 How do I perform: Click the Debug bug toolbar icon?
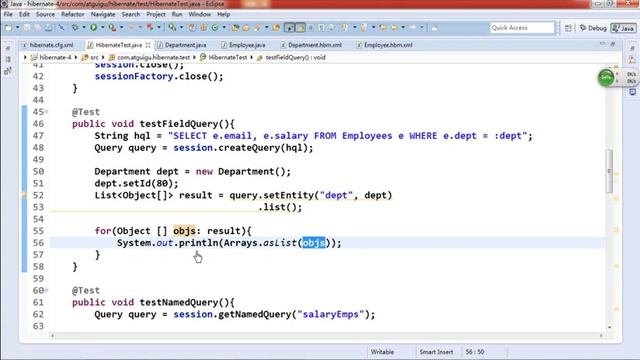[75, 28]
